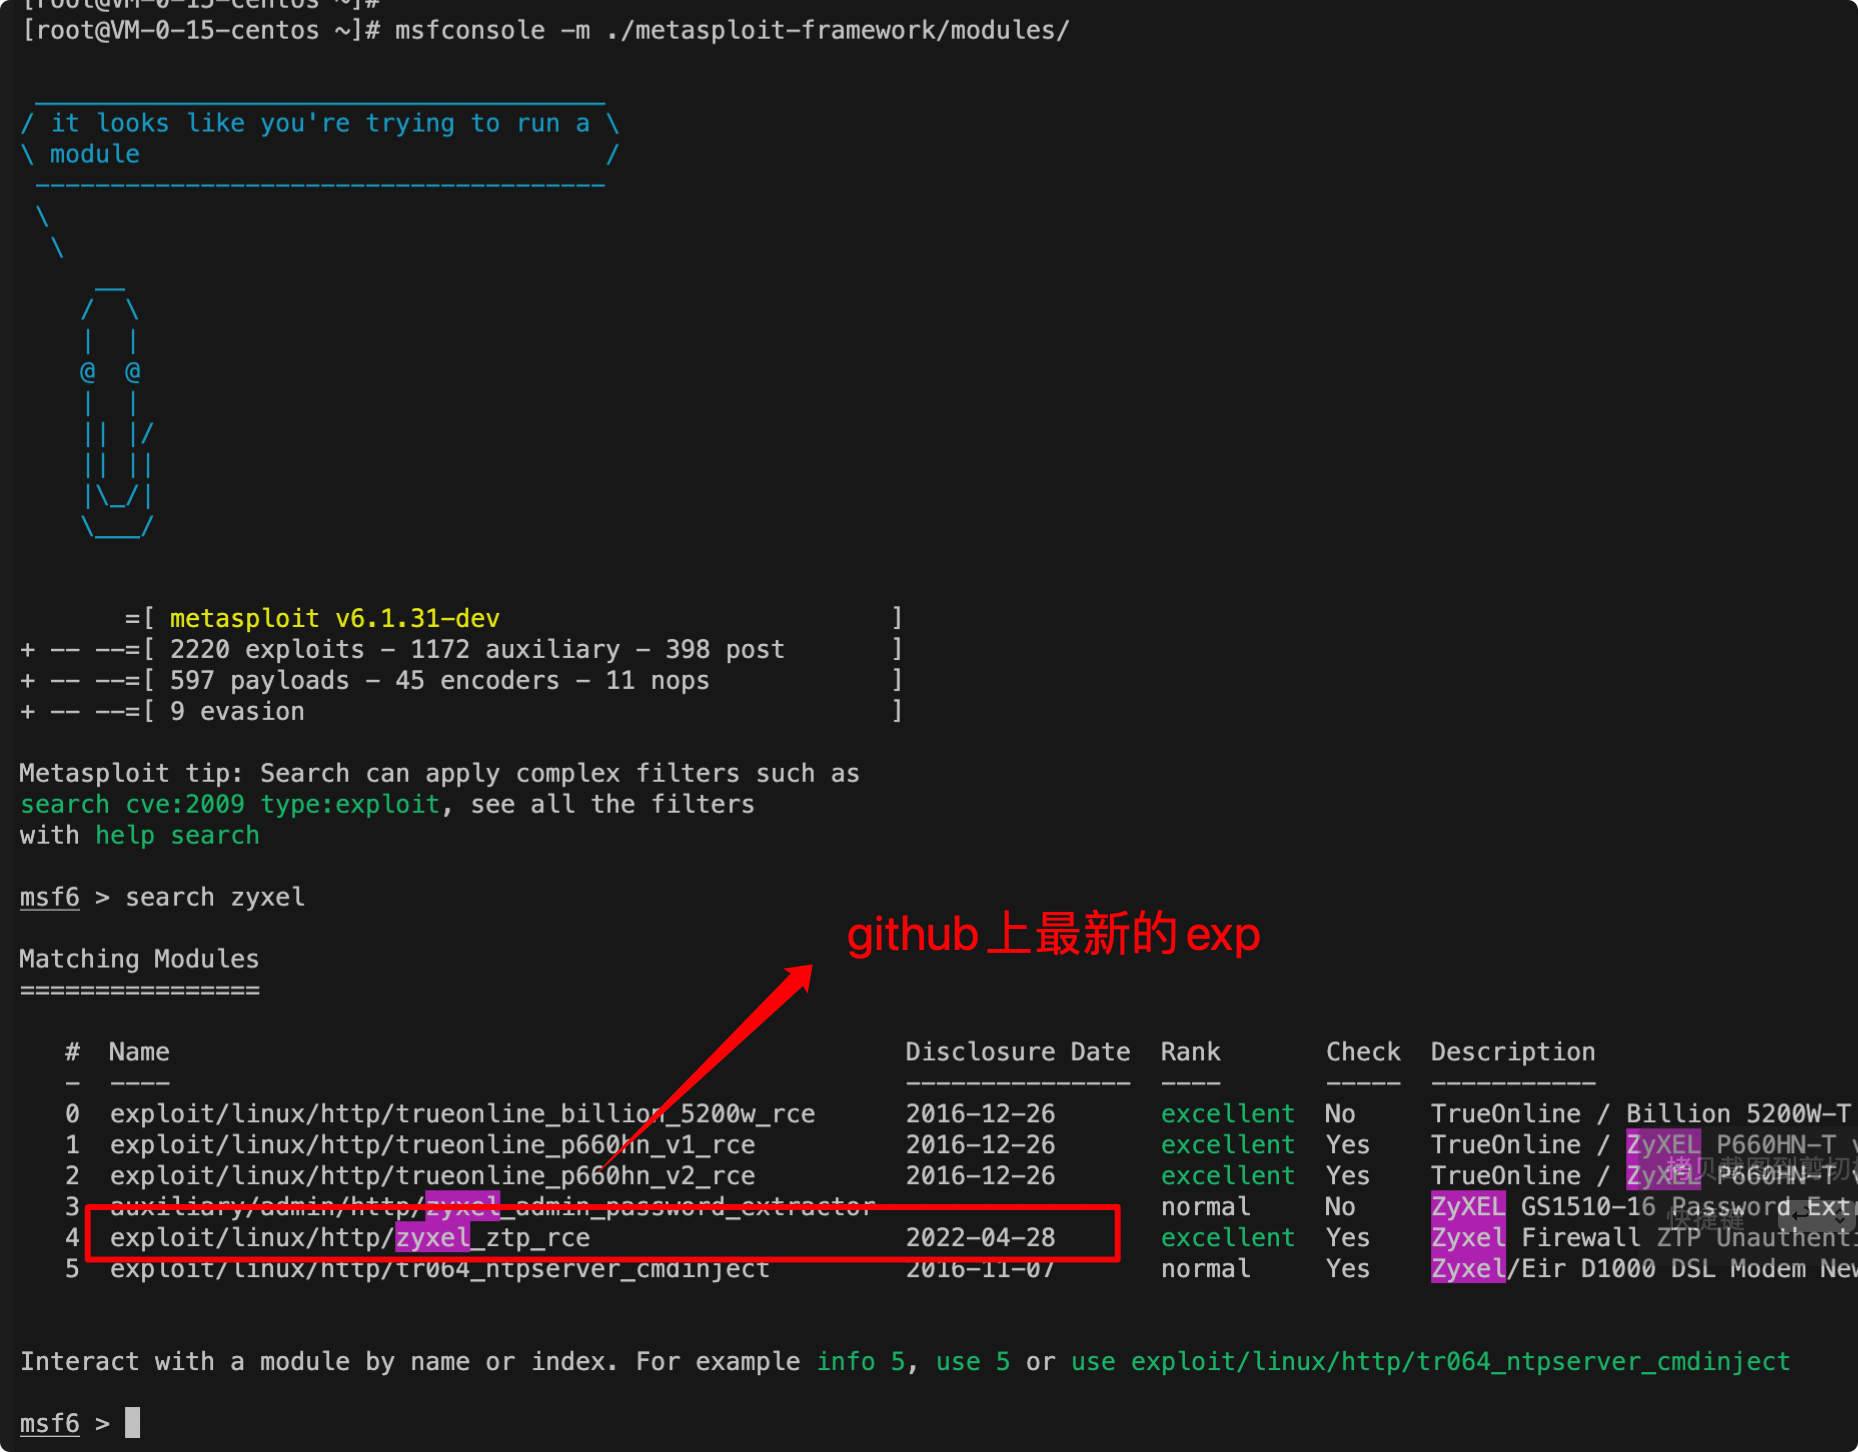Click the trueonline_p660hn_v2_rce module name
The height and width of the screenshot is (1452, 1858).
[x=432, y=1176]
